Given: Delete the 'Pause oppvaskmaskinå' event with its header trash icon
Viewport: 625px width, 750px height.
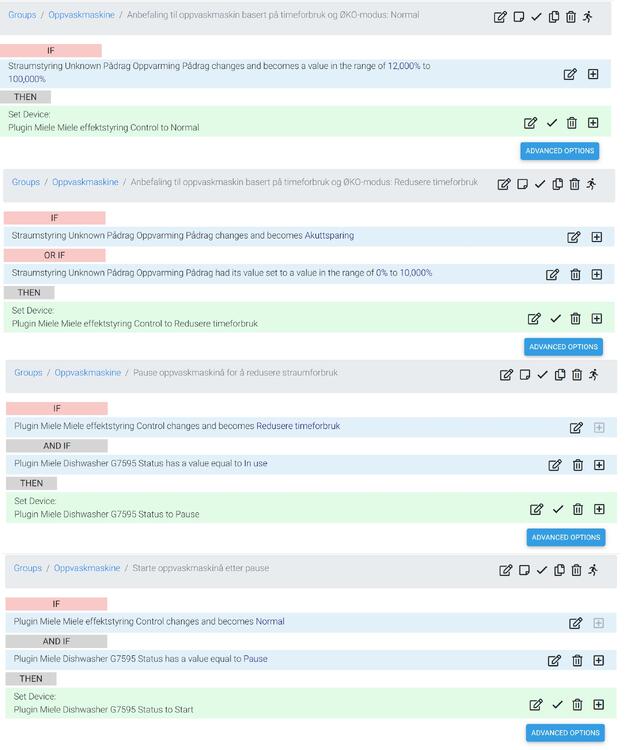Looking at the screenshot, I should tap(577, 375).
